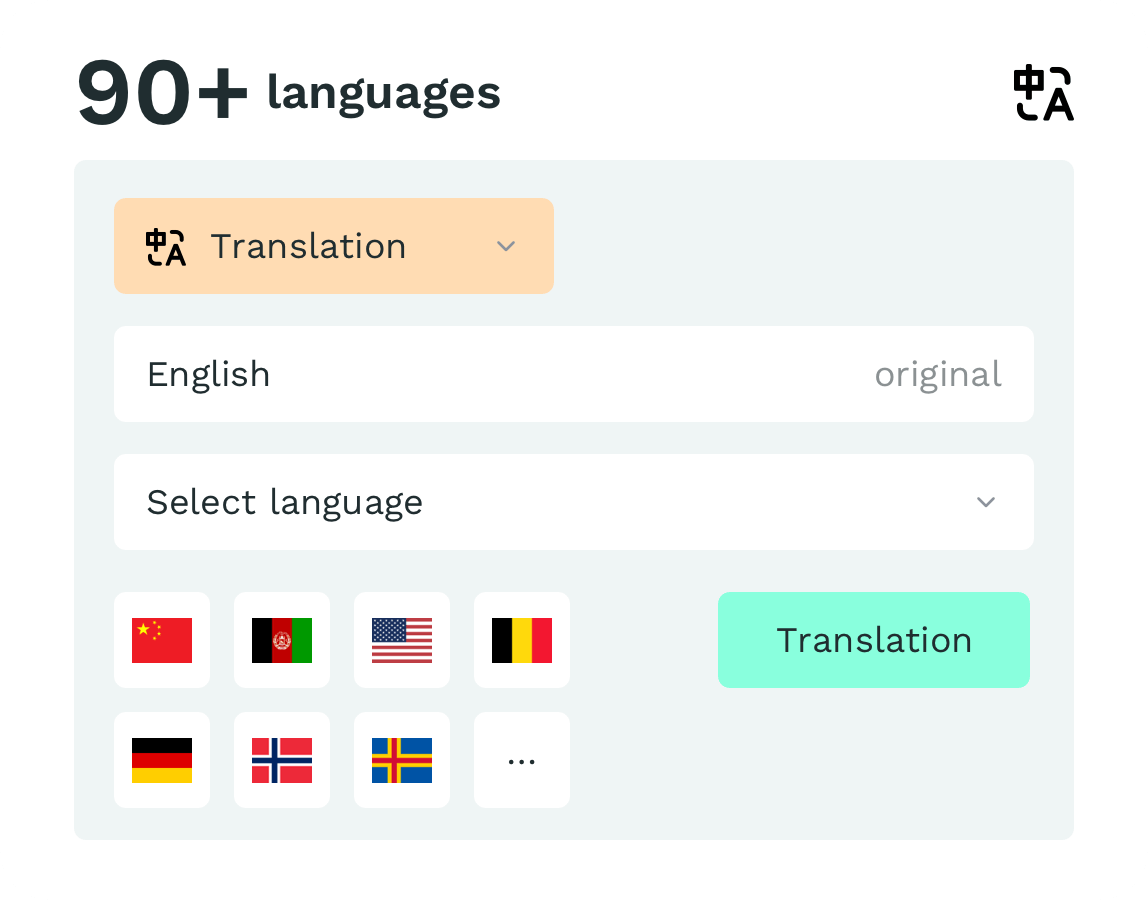This screenshot has width=1148, height=900.
Task: Expand the orange Translation dropdown chevron
Action: (x=507, y=247)
